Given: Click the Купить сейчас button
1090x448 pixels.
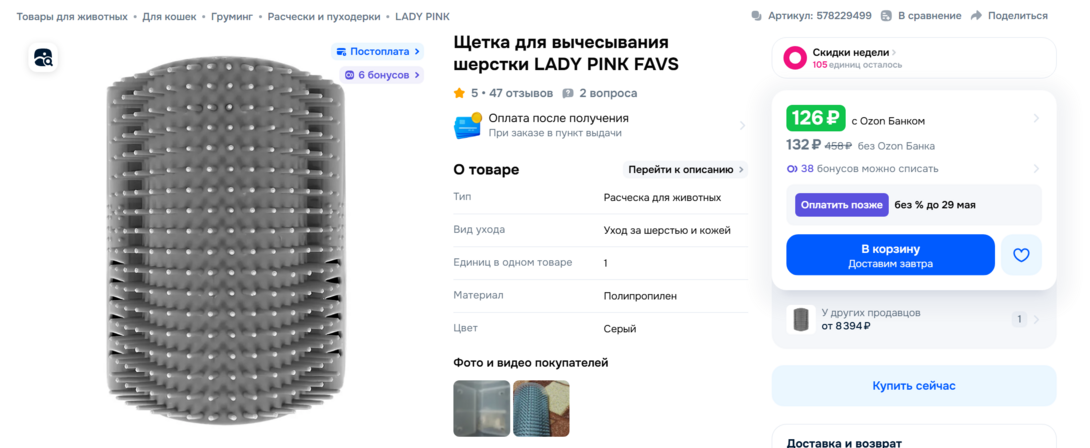Looking at the screenshot, I should [x=913, y=386].
